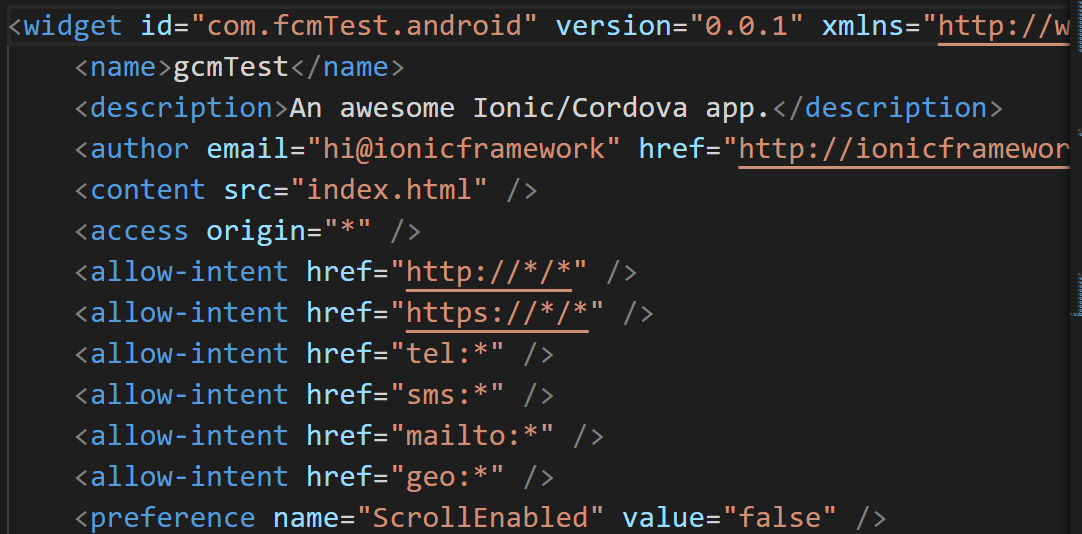This screenshot has width=1082, height=534.
Task: Click the access origin value "*"
Action: tap(348, 231)
